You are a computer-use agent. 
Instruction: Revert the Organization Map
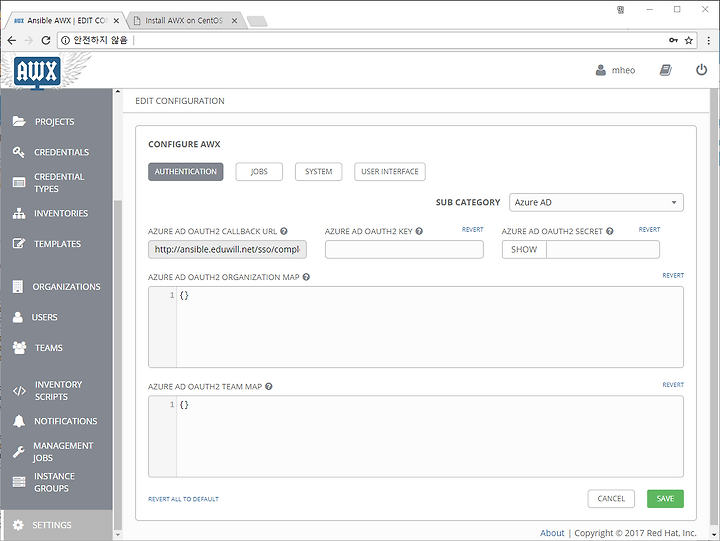673,275
